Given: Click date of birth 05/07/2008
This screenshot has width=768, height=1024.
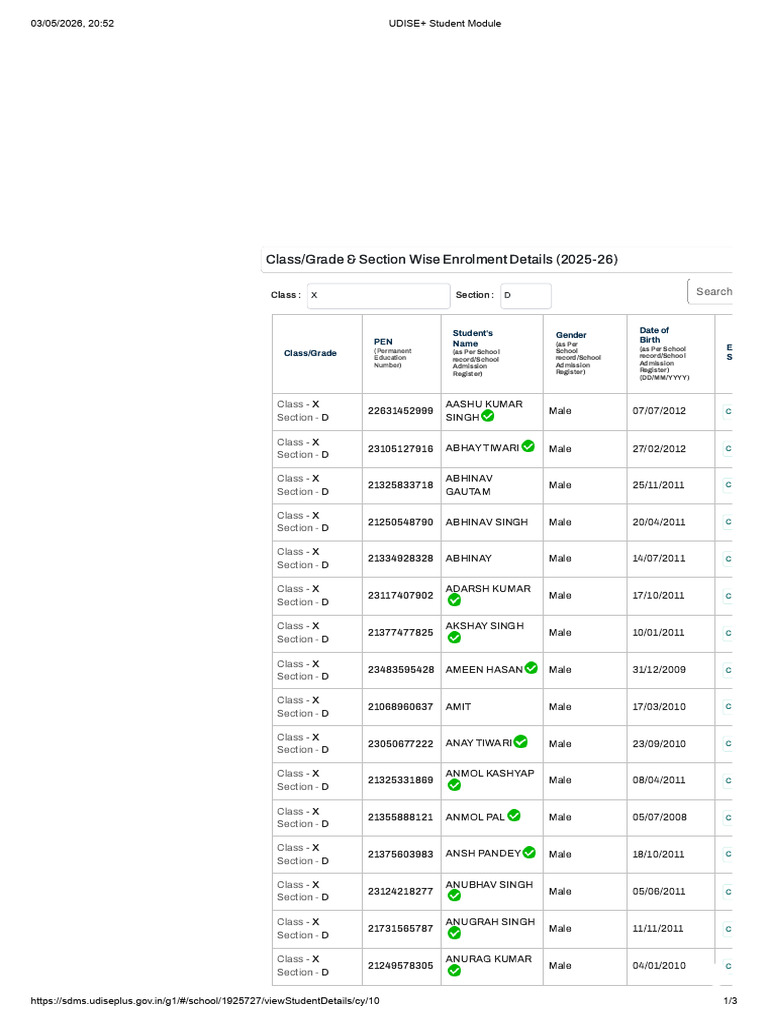Looking at the screenshot, I should tap(659, 818).
